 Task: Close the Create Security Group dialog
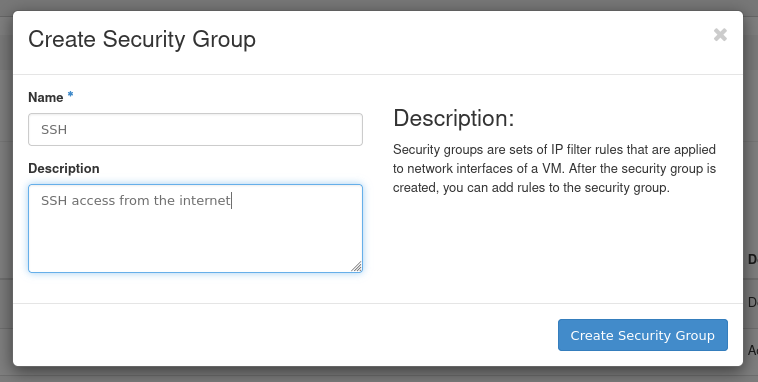[x=720, y=35]
